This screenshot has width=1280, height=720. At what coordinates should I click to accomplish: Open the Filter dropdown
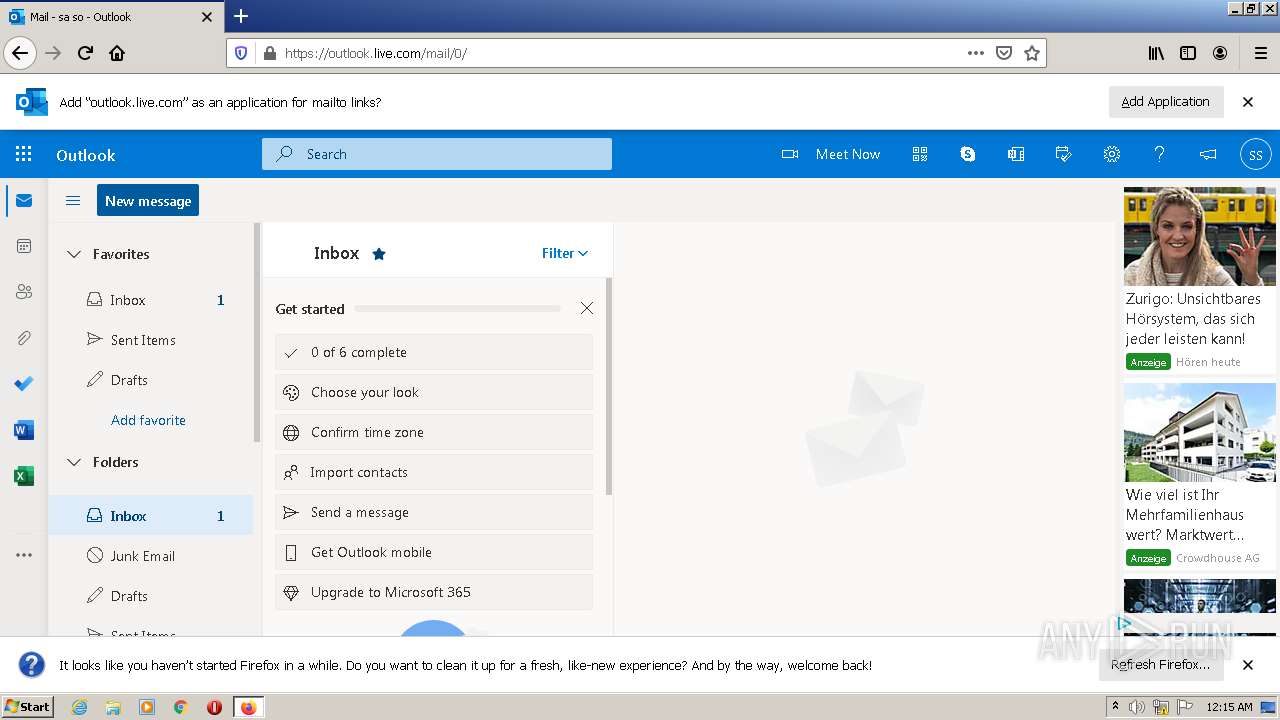565,253
